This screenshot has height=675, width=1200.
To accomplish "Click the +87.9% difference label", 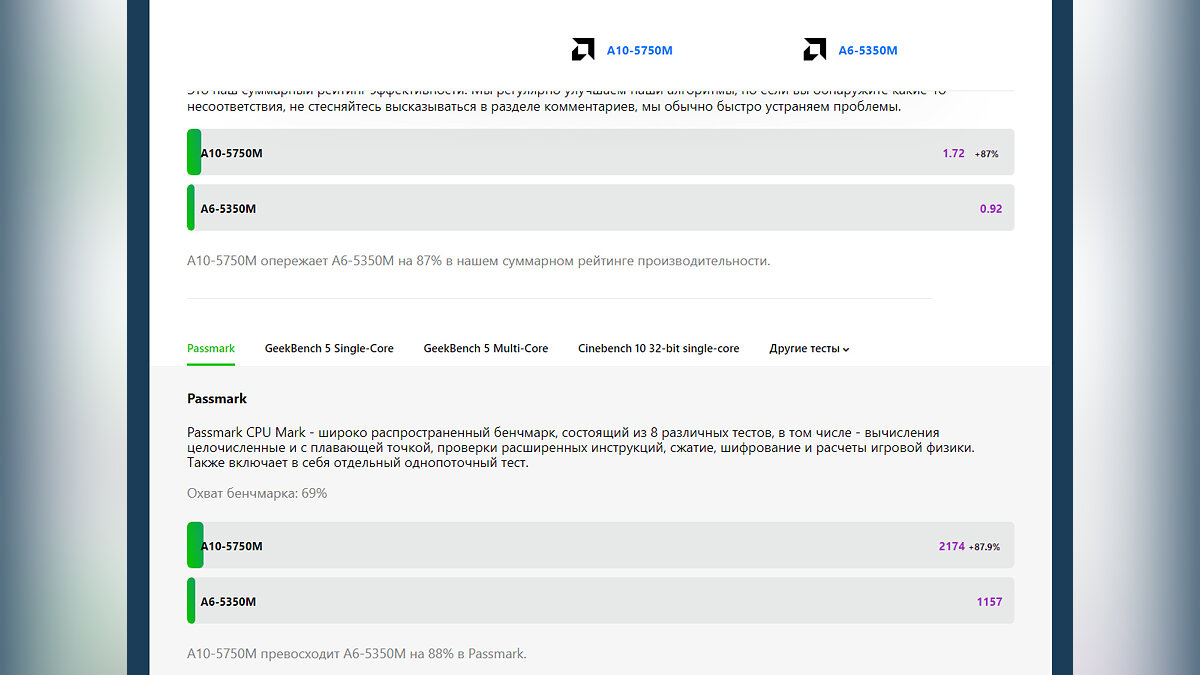I will (x=985, y=547).
